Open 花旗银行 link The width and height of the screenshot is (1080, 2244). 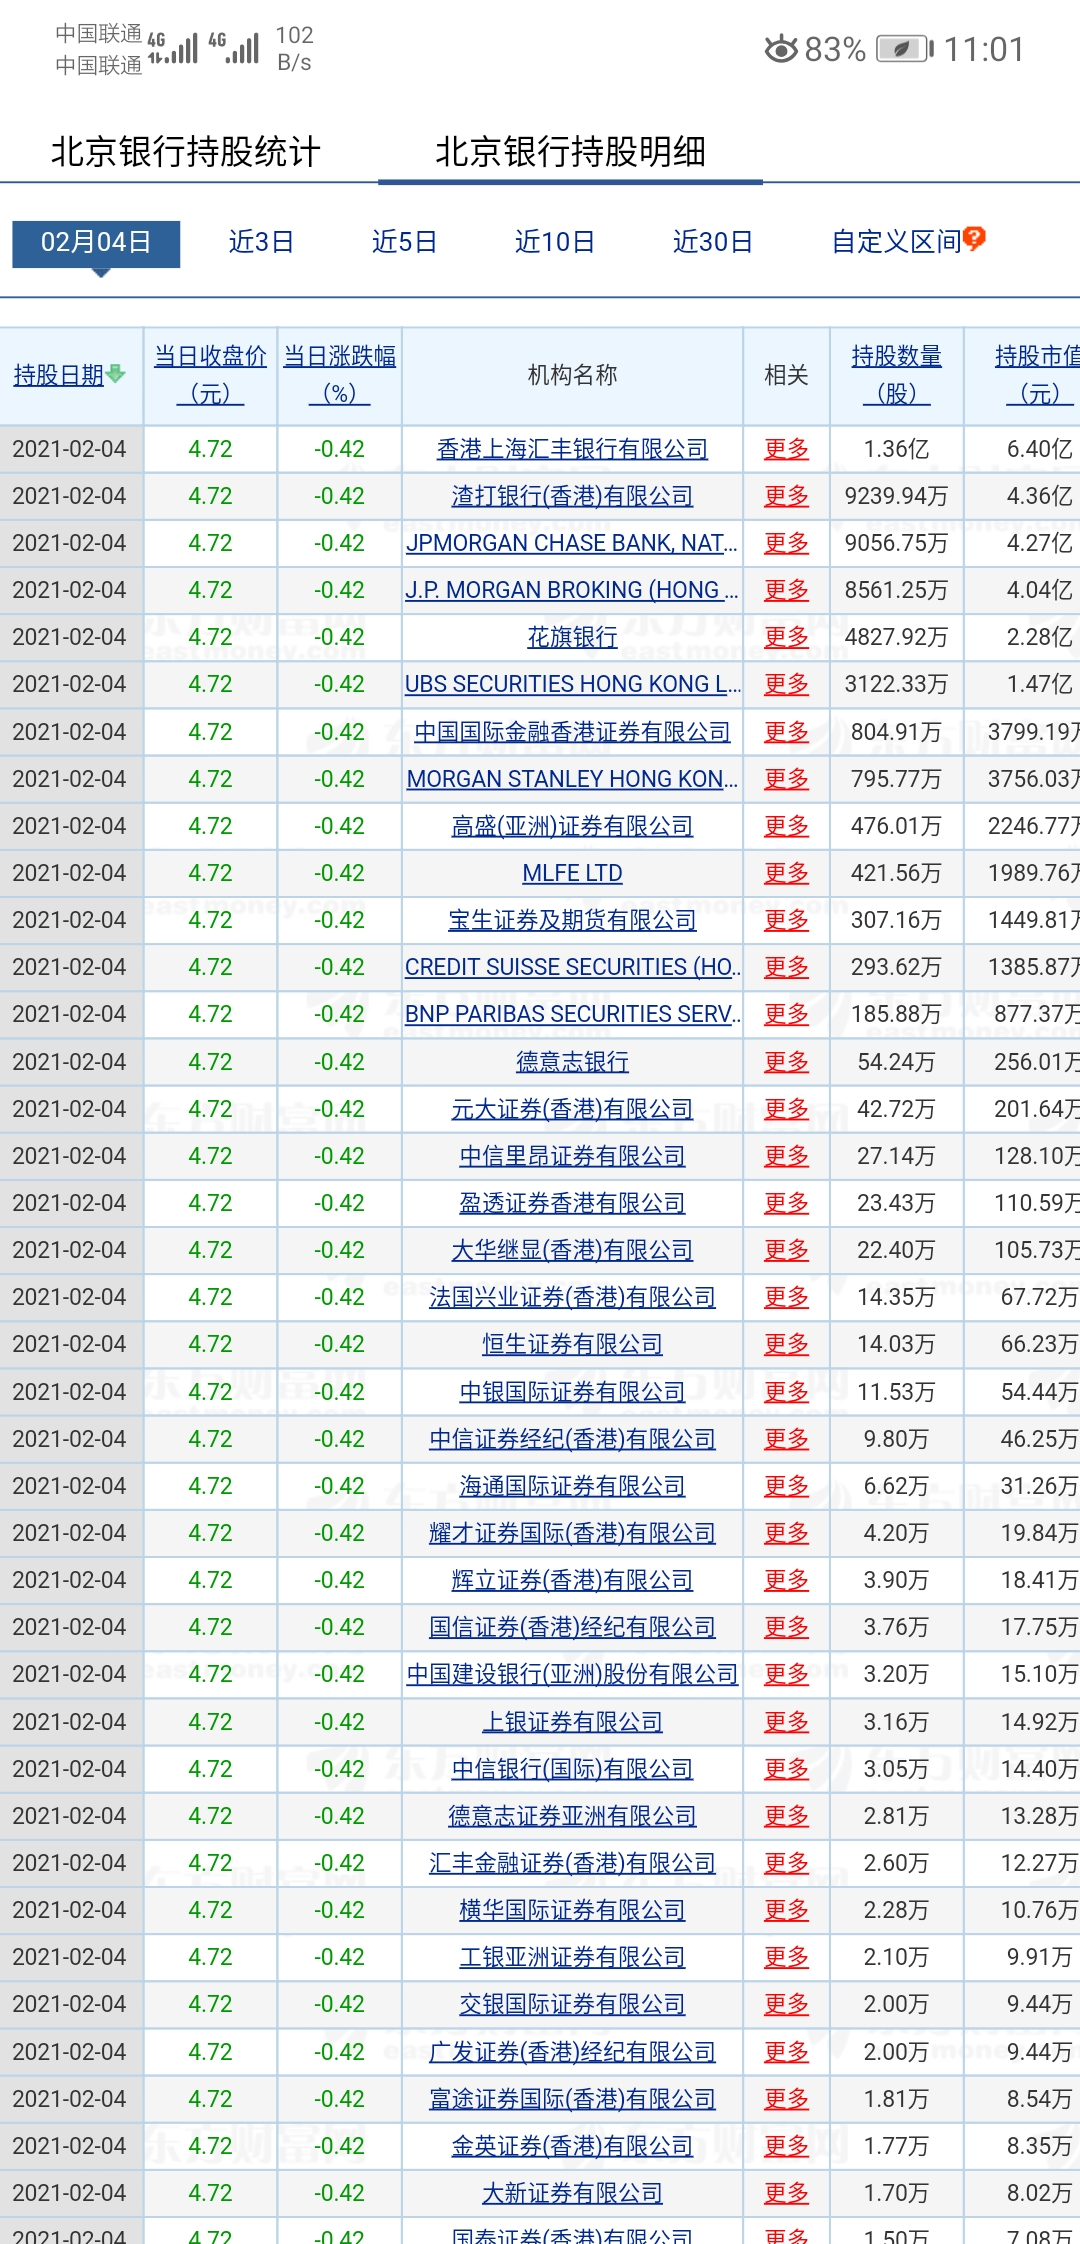click(x=572, y=638)
